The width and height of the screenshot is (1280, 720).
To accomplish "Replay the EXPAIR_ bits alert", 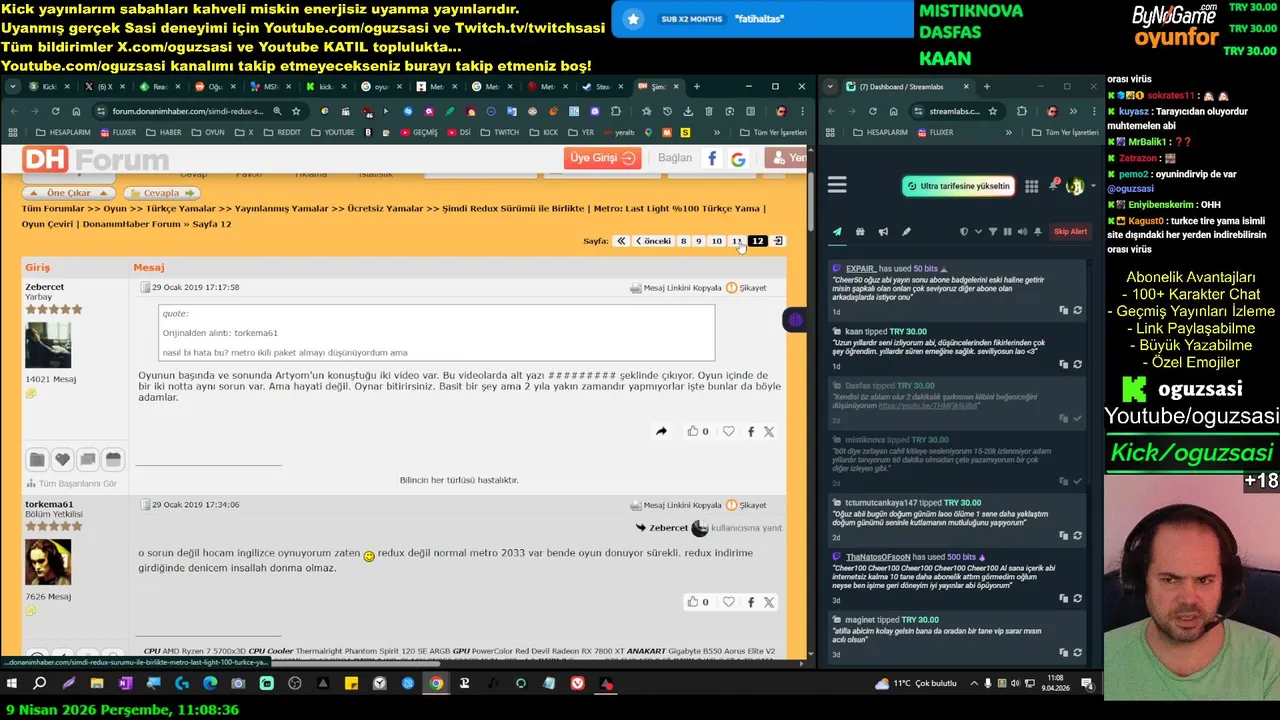I will coord(1077,311).
